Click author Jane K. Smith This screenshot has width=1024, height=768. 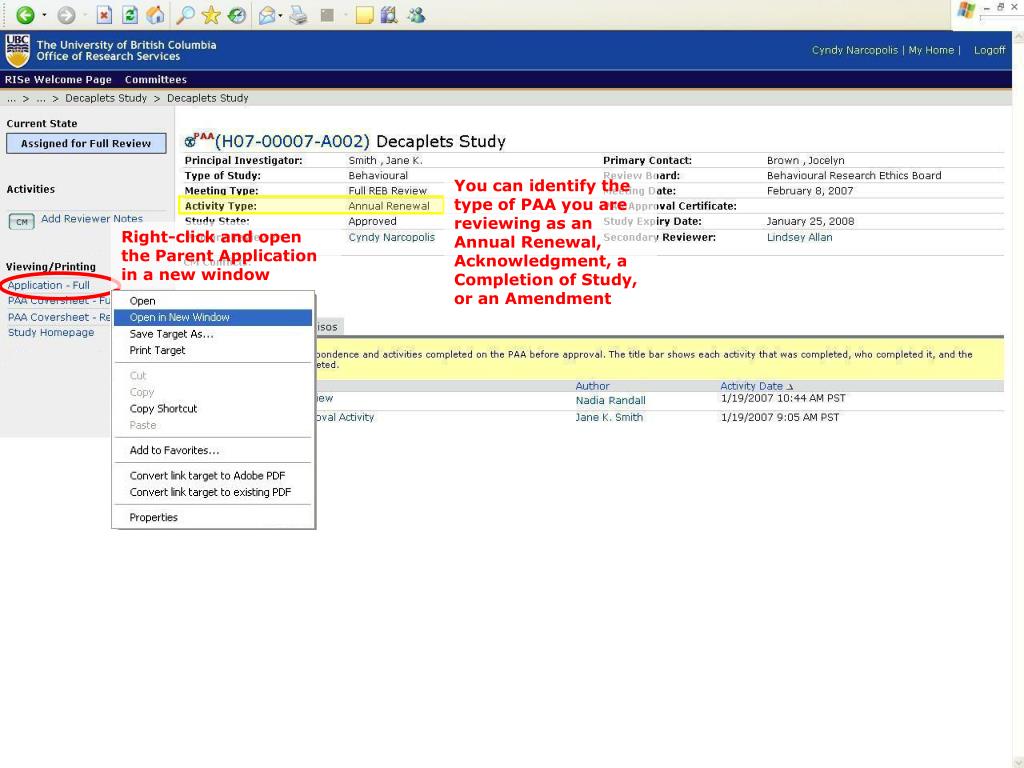coord(609,417)
